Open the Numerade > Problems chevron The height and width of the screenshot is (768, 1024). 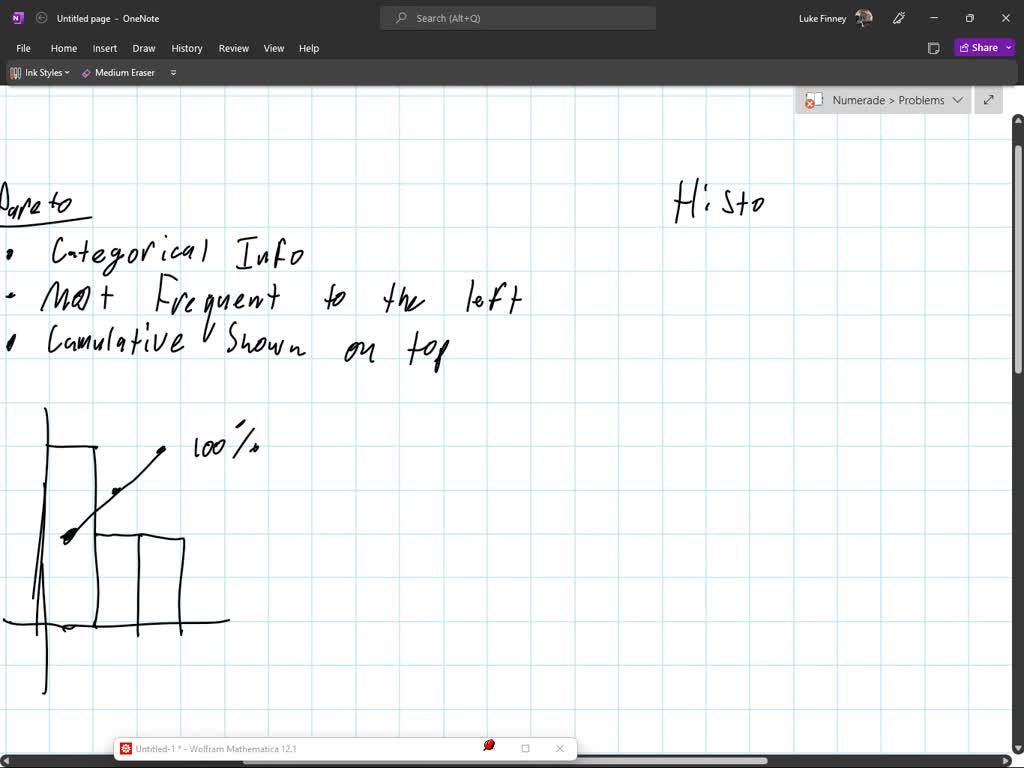coord(958,100)
